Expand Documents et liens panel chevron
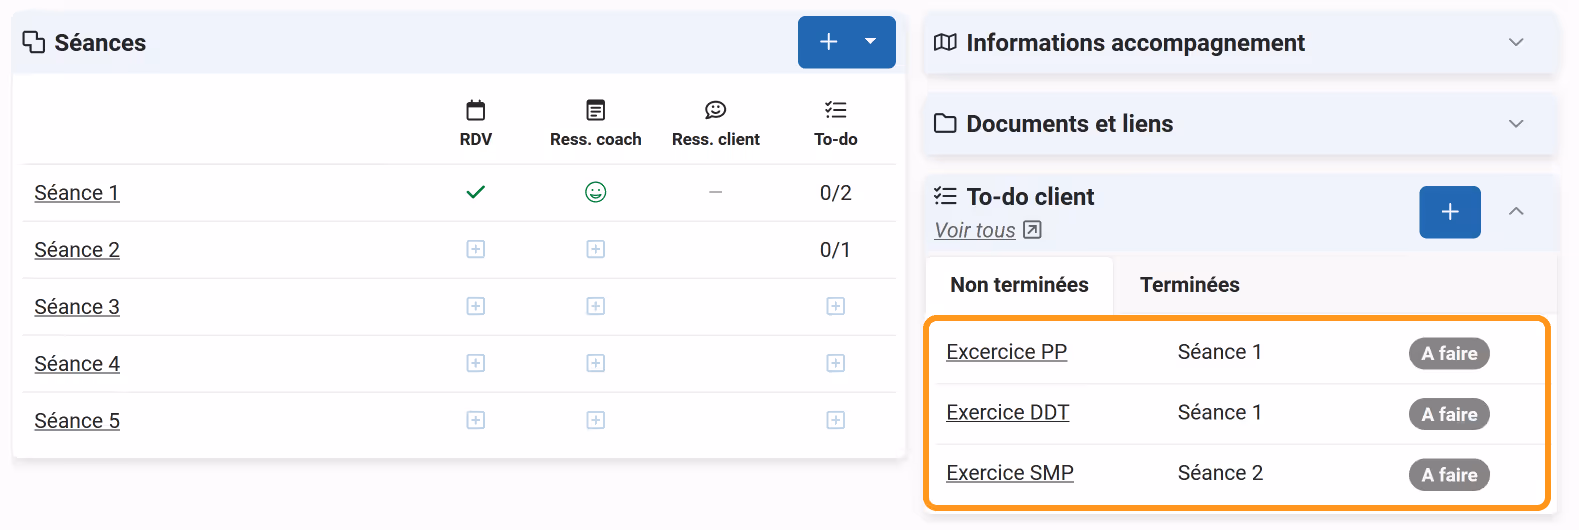Viewport: 1579px width, 530px height. click(1516, 123)
